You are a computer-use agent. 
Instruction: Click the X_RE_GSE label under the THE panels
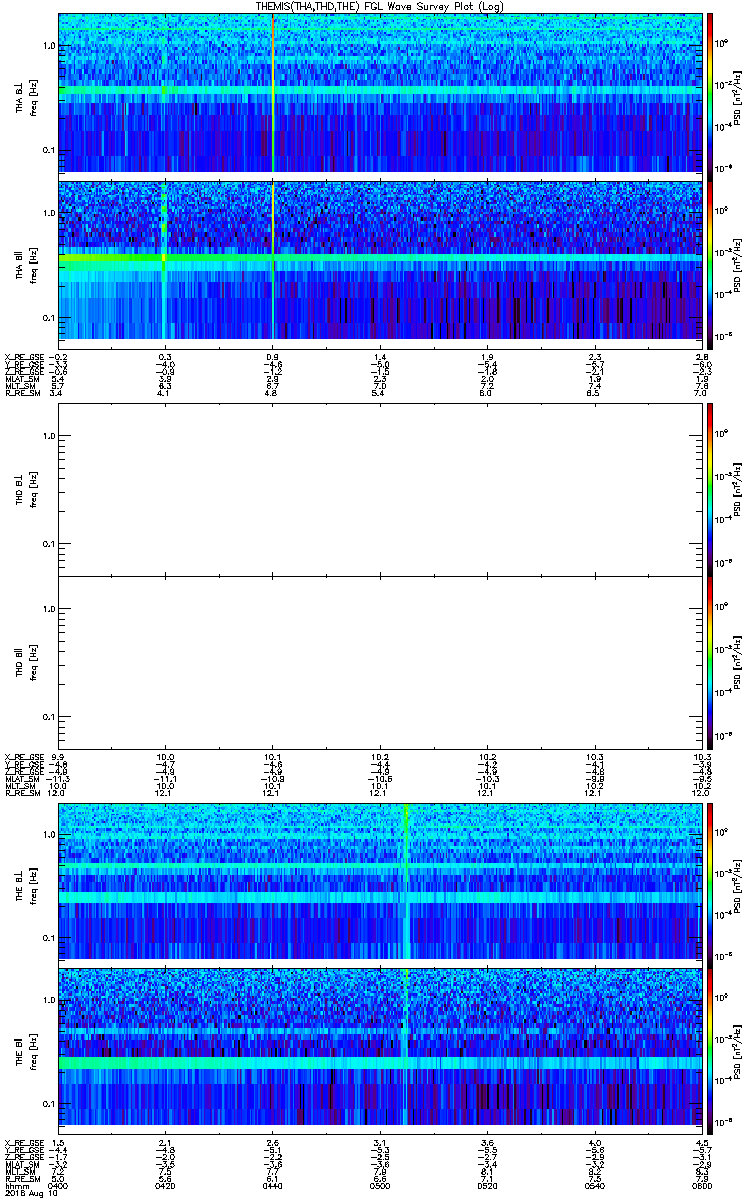point(22,1143)
